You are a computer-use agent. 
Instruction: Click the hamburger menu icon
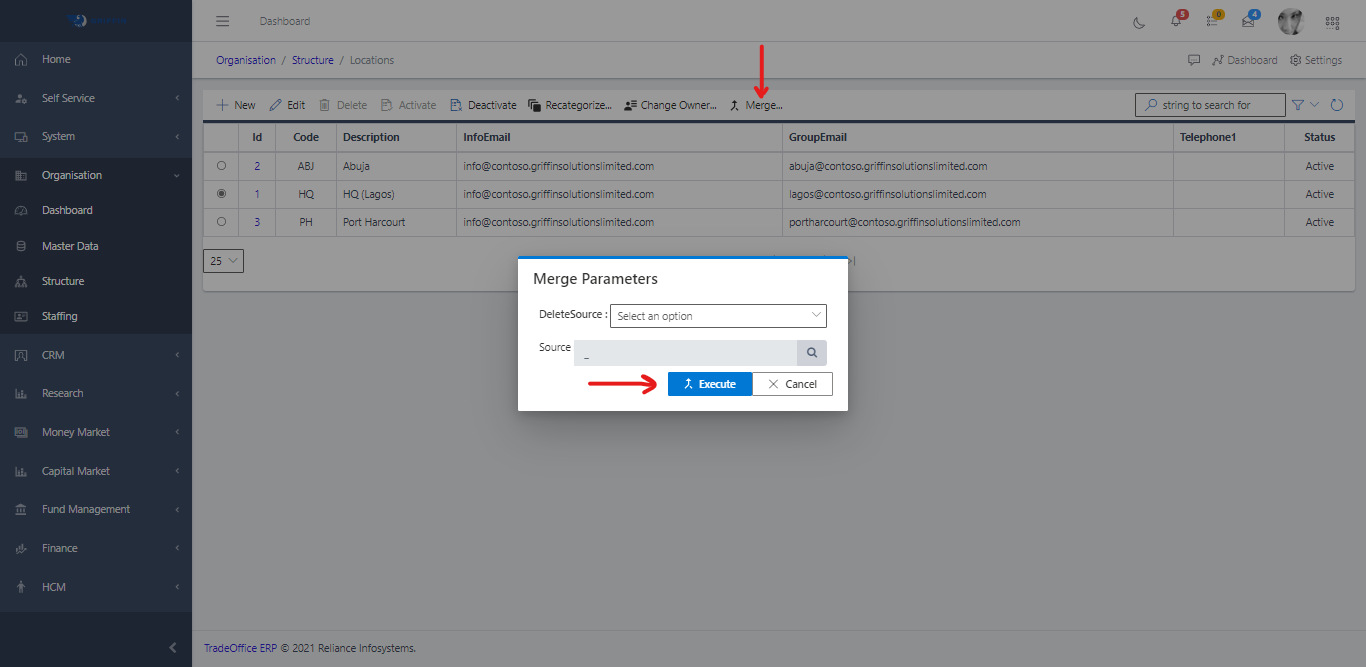pyautogui.click(x=223, y=21)
